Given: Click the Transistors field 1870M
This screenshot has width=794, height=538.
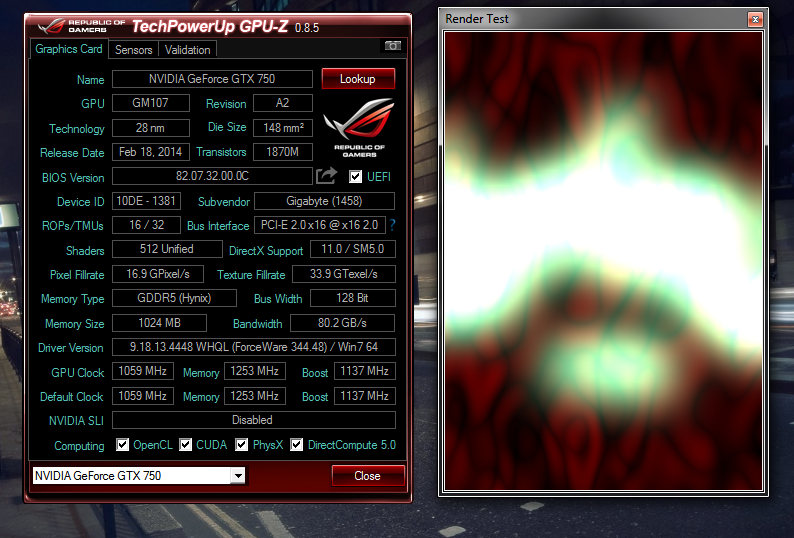Looking at the screenshot, I should (283, 152).
